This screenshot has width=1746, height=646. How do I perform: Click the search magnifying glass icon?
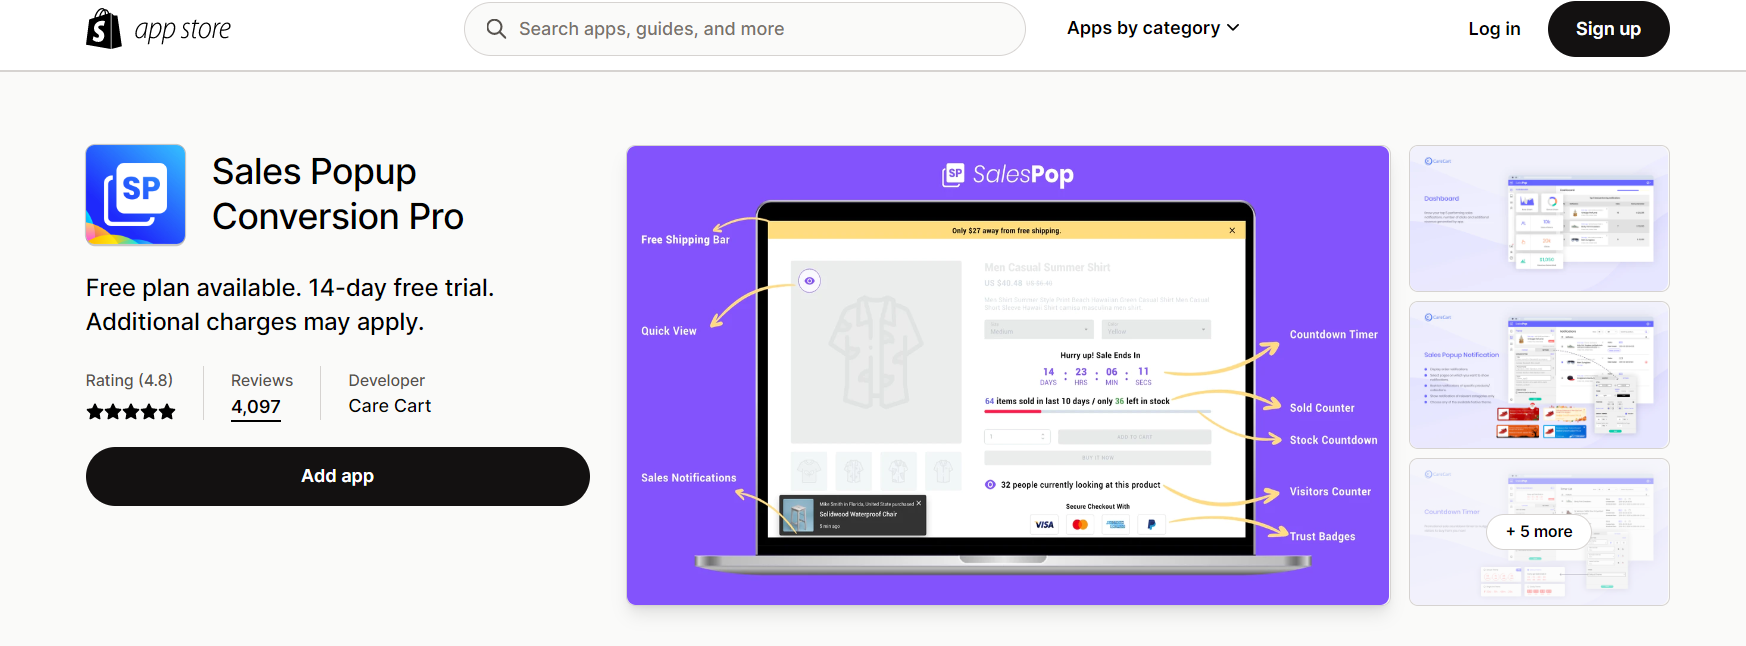click(x=496, y=29)
